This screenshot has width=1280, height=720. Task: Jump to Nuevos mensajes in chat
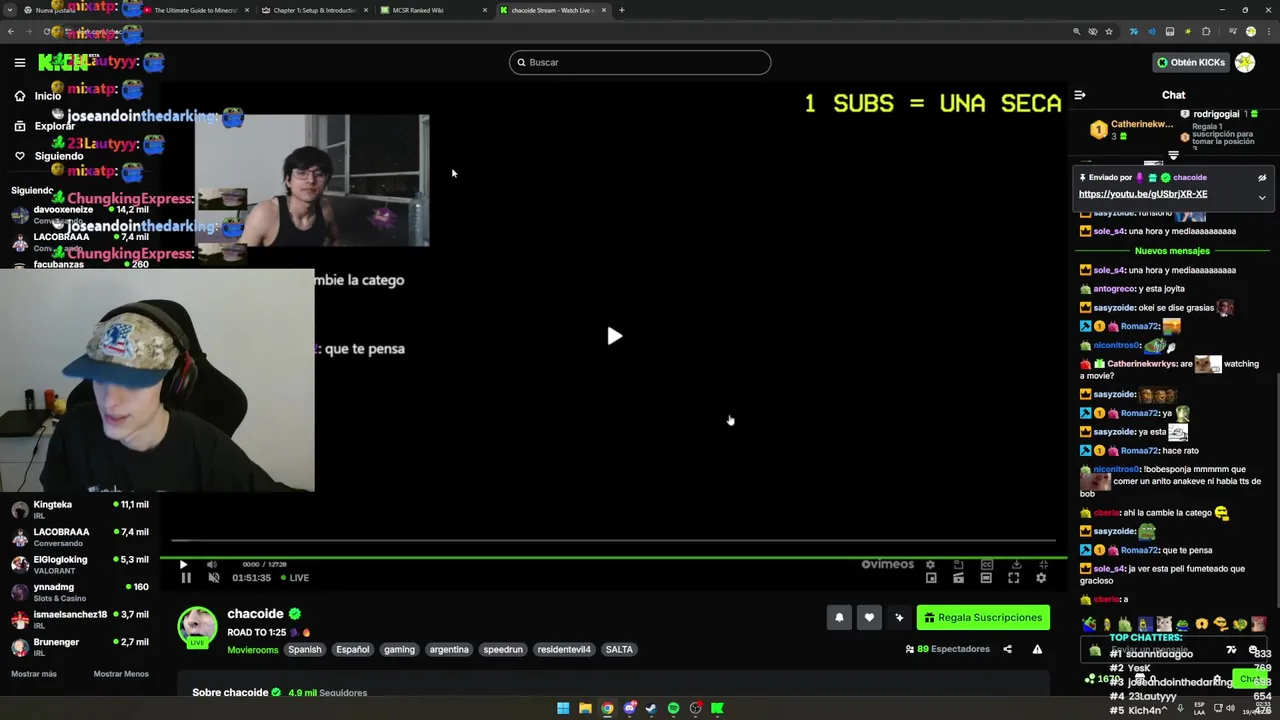point(1172,251)
